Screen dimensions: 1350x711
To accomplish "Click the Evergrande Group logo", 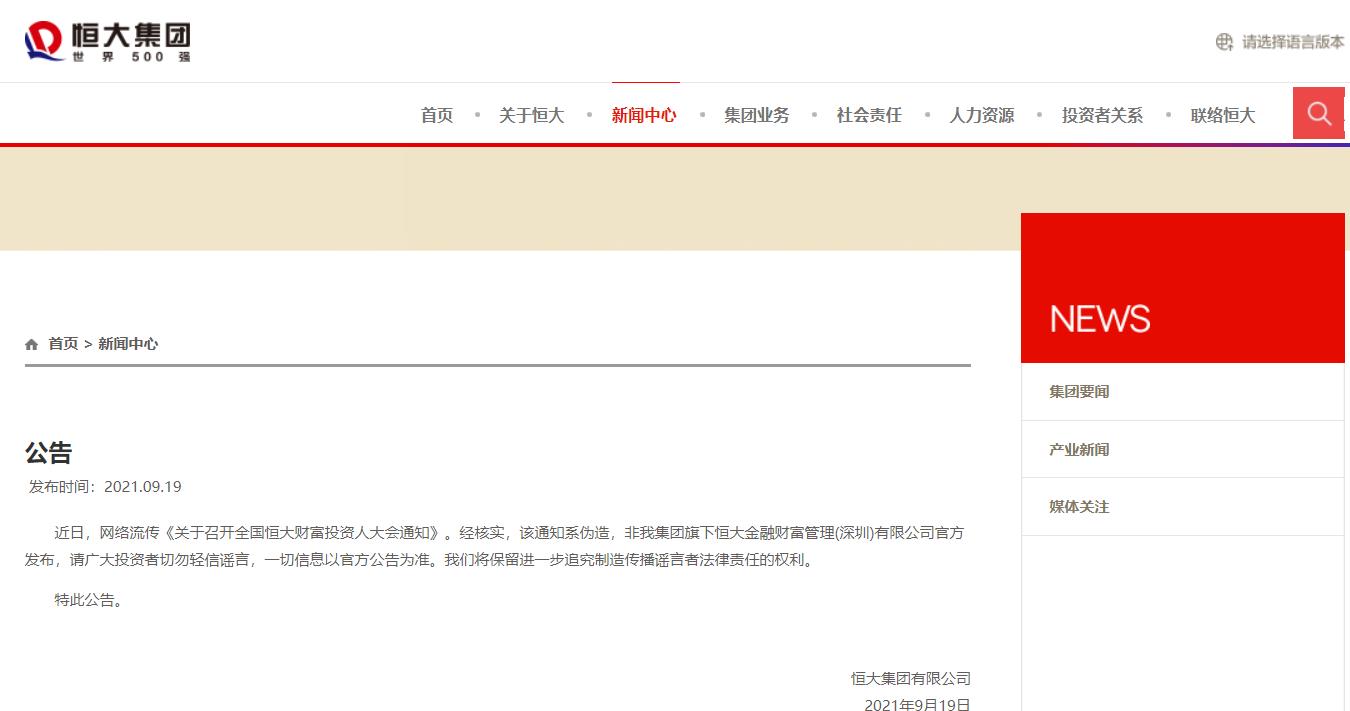I will (107, 41).
